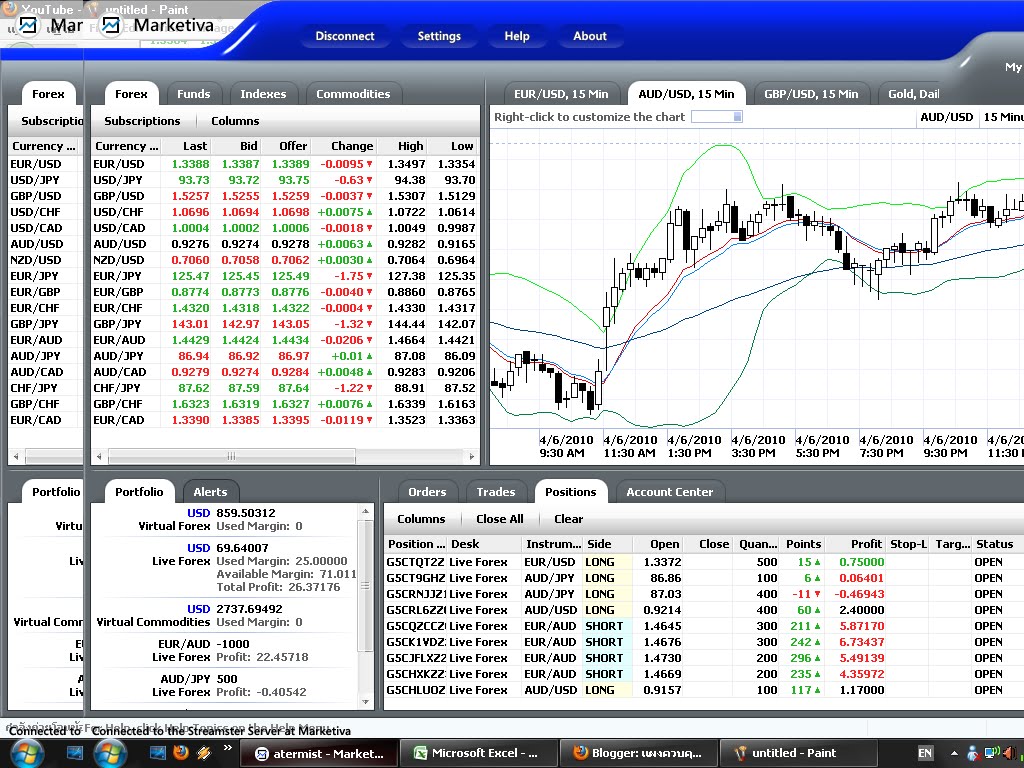
Task: Show hidden system tray icons arrow
Action: click(x=953, y=753)
